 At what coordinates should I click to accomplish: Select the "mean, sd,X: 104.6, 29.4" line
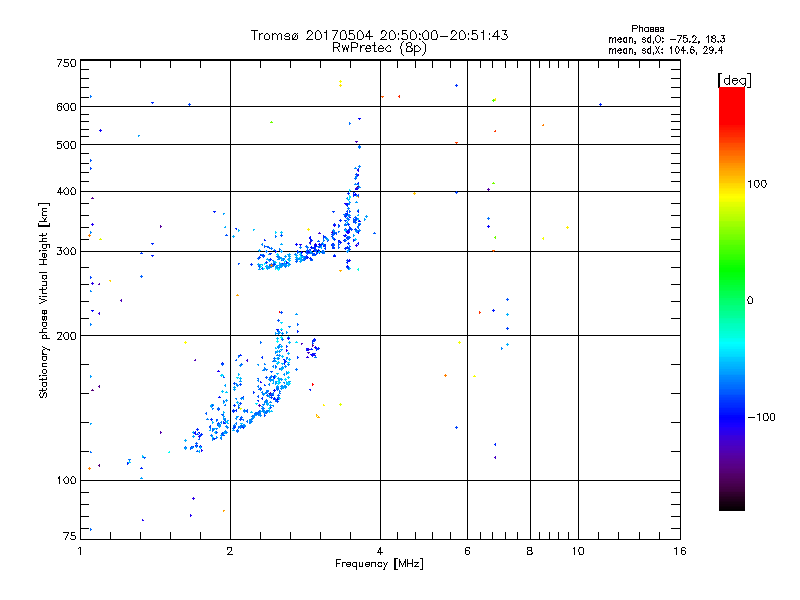[665, 50]
